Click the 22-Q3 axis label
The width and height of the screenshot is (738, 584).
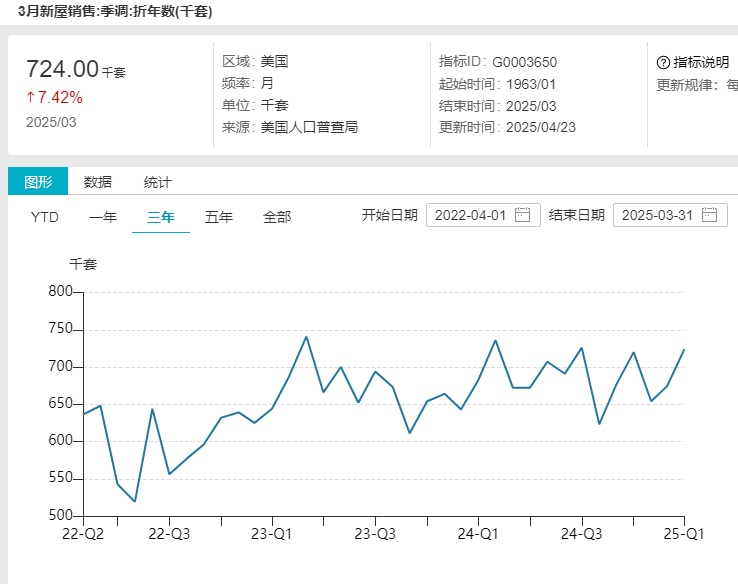169,534
